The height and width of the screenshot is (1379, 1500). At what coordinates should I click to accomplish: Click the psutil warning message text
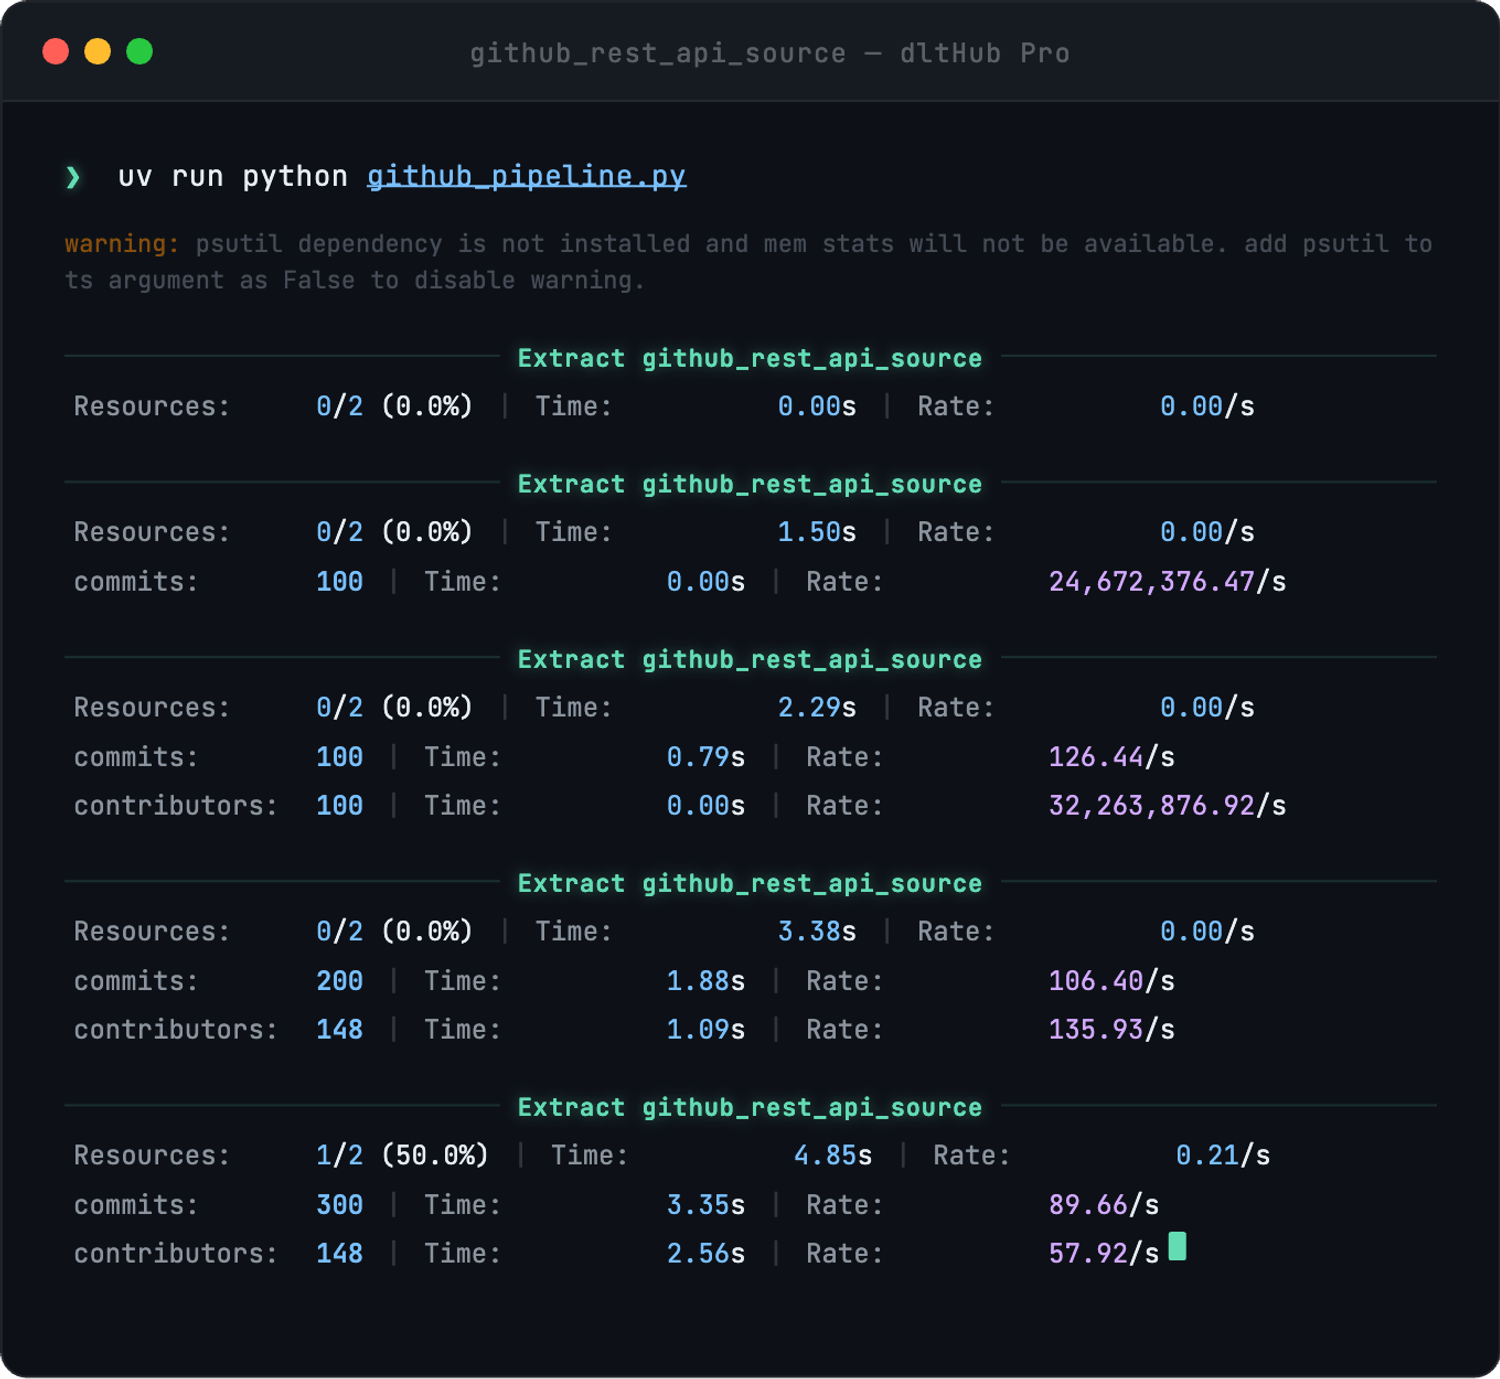coord(700,243)
